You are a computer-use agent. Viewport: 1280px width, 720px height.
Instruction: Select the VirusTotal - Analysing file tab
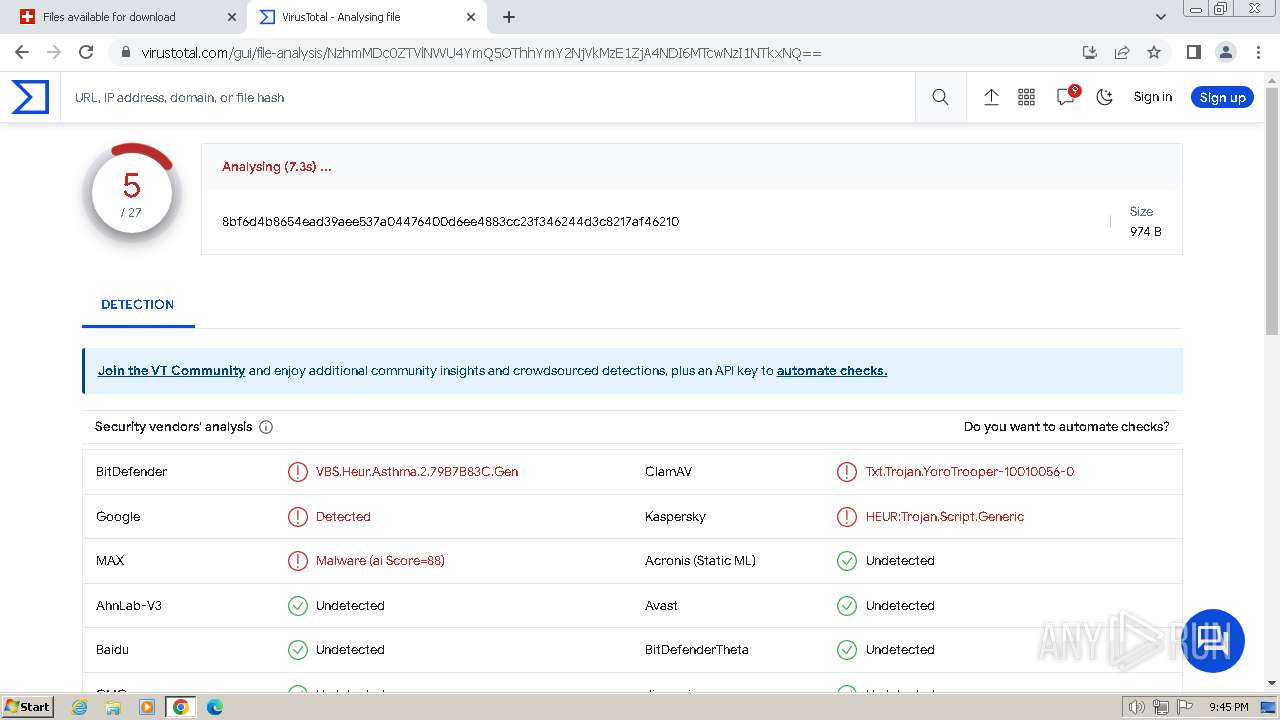(365, 17)
